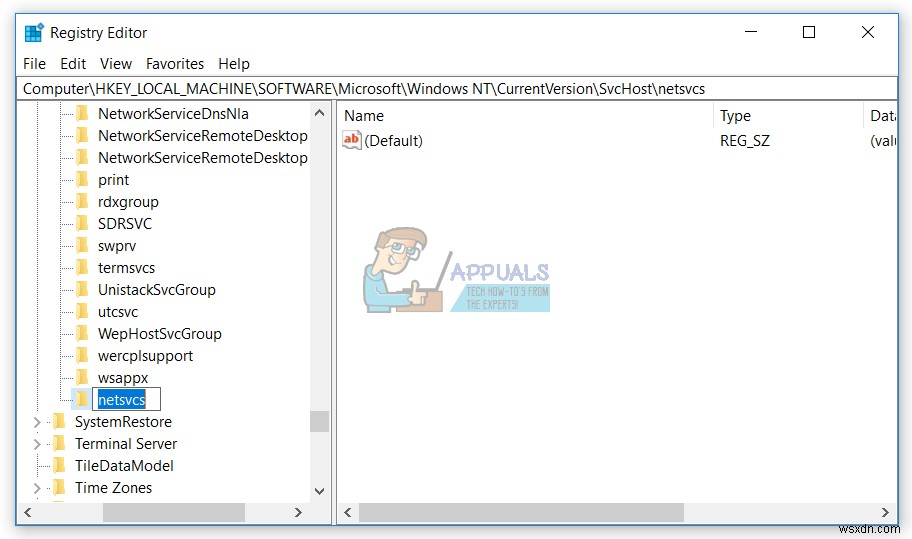Screen dimensions: 912x539
Task: Open the Favorites menu
Action: click(174, 64)
